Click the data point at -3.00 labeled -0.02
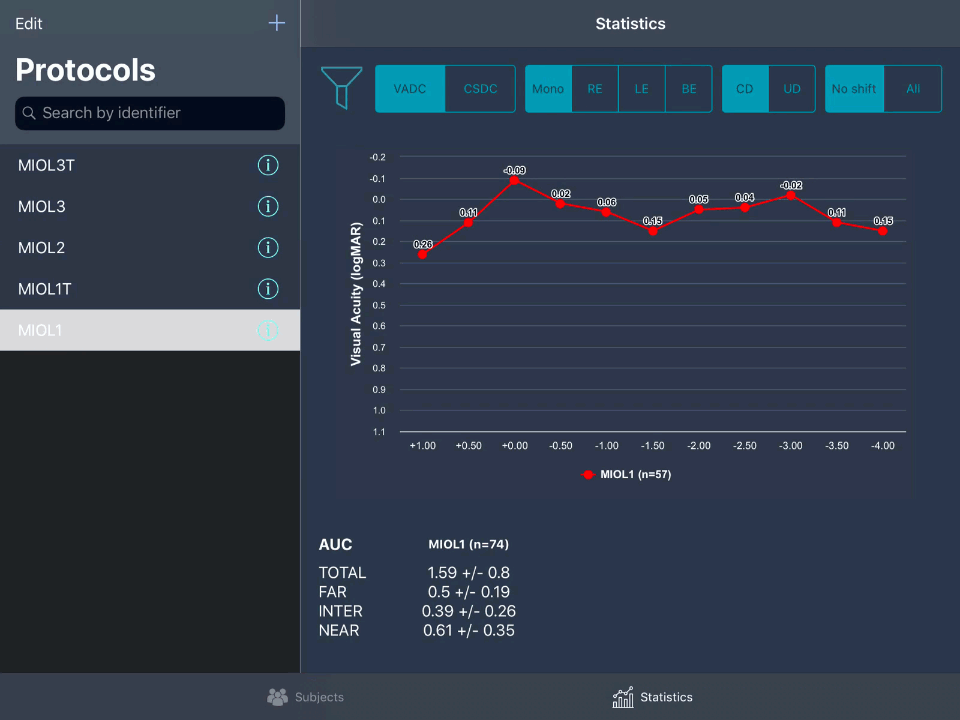 pyautogui.click(x=790, y=195)
